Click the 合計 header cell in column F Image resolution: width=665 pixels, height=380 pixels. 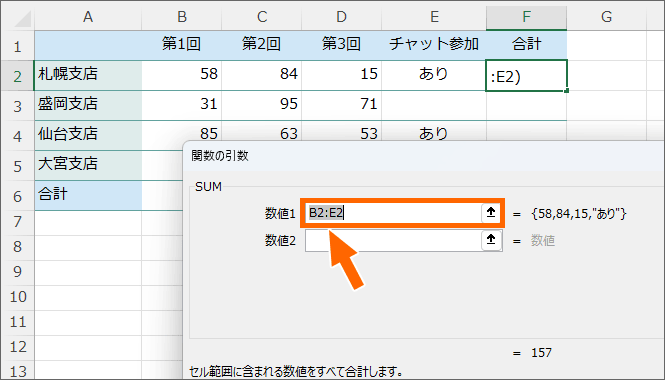click(x=526, y=45)
